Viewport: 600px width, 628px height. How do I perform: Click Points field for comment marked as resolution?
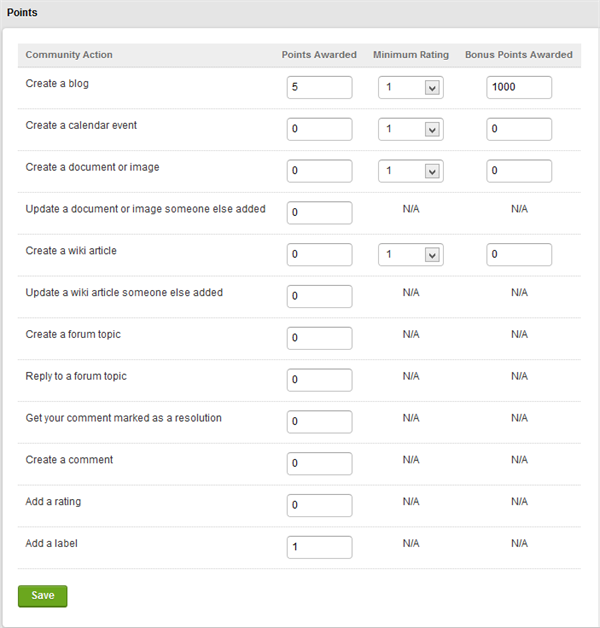[319, 422]
